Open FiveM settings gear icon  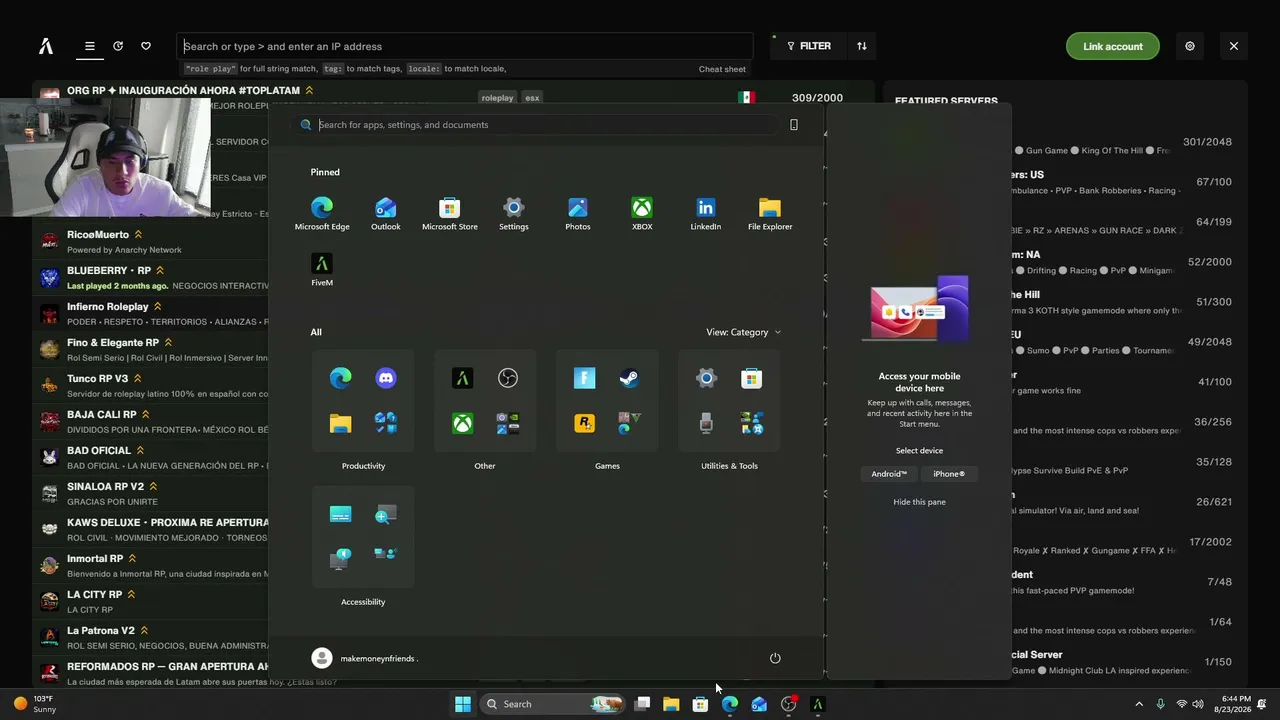coord(1190,46)
